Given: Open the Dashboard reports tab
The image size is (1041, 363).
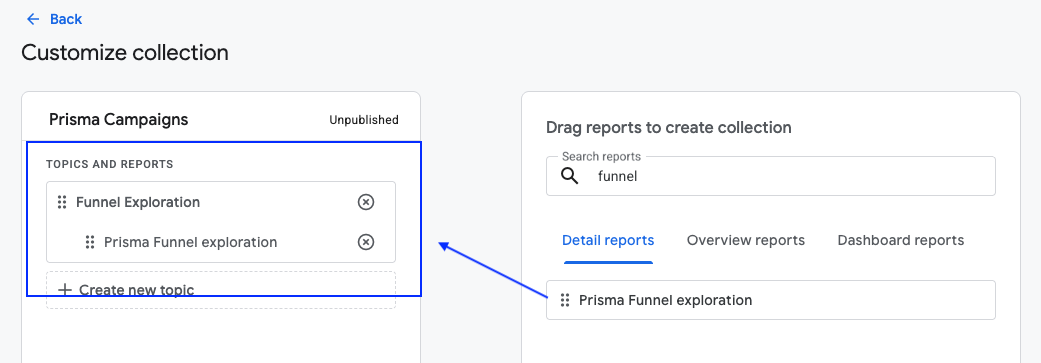Looking at the screenshot, I should click(x=900, y=240).
